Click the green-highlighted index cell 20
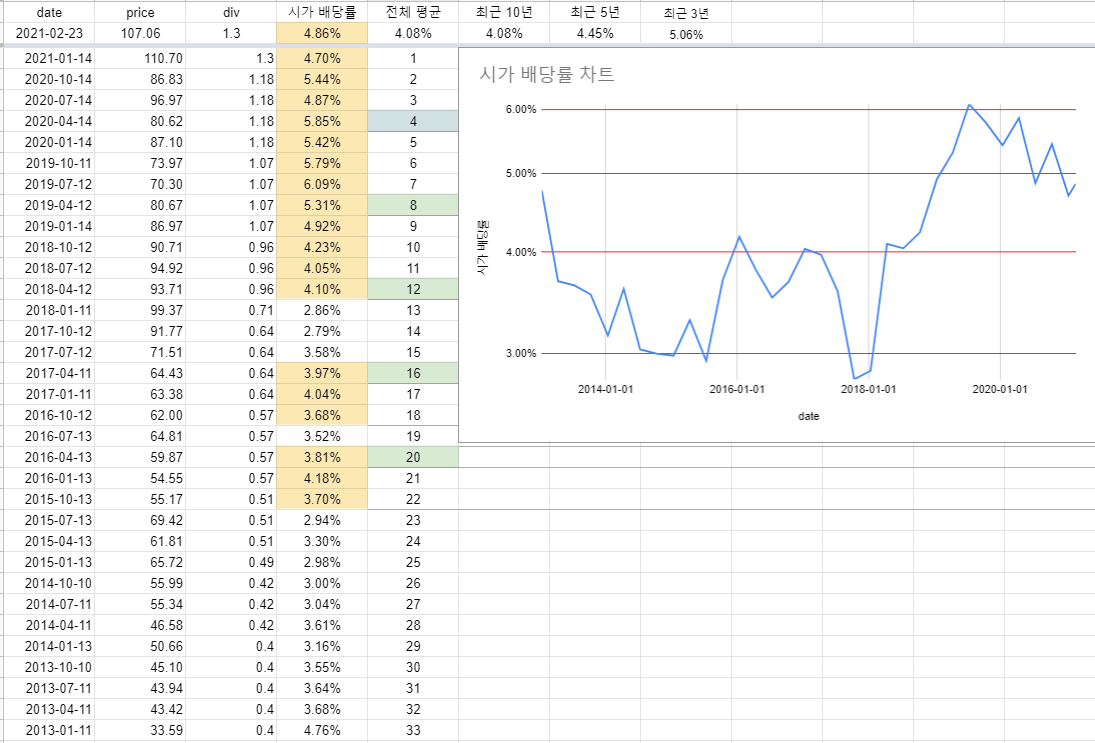Screen dimensions: 1095x743 coord(413,457)
